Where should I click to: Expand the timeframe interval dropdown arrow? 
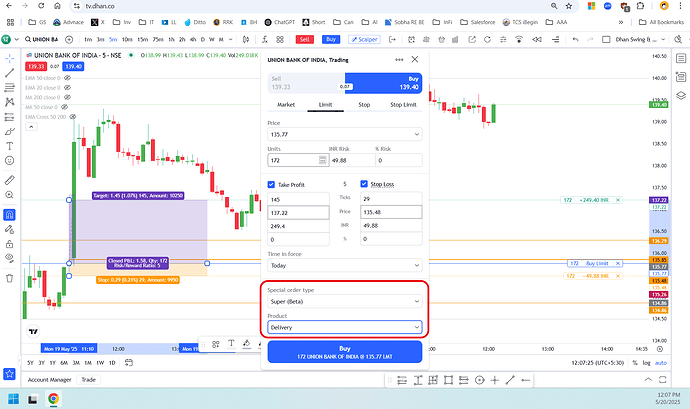pyautogui.click(x=231, y=40)
